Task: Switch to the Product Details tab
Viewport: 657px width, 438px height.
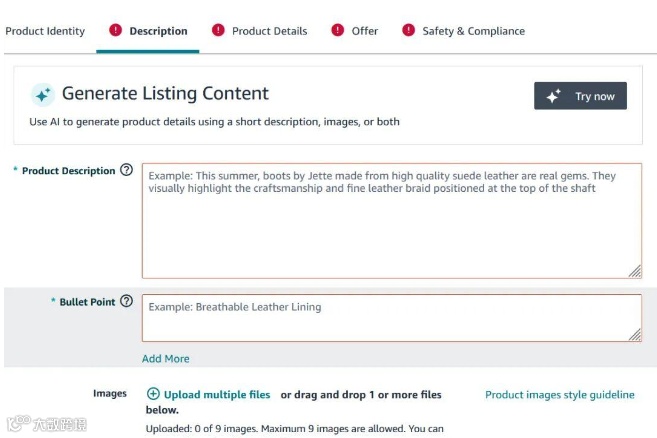Action: (269, 31)
